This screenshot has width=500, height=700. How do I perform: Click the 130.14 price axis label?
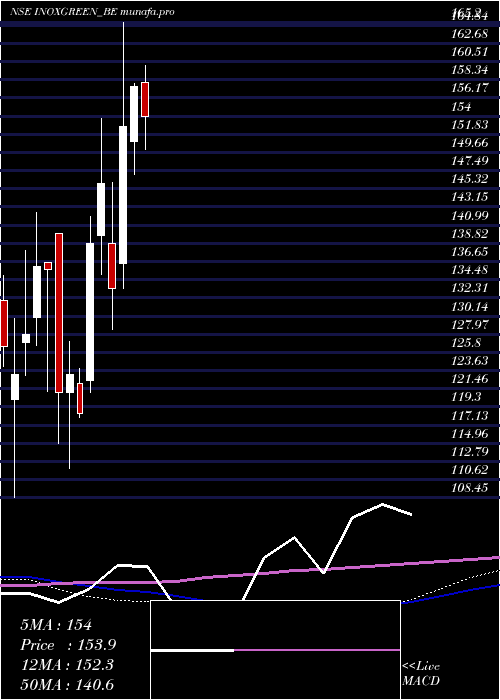coord(469,307)
